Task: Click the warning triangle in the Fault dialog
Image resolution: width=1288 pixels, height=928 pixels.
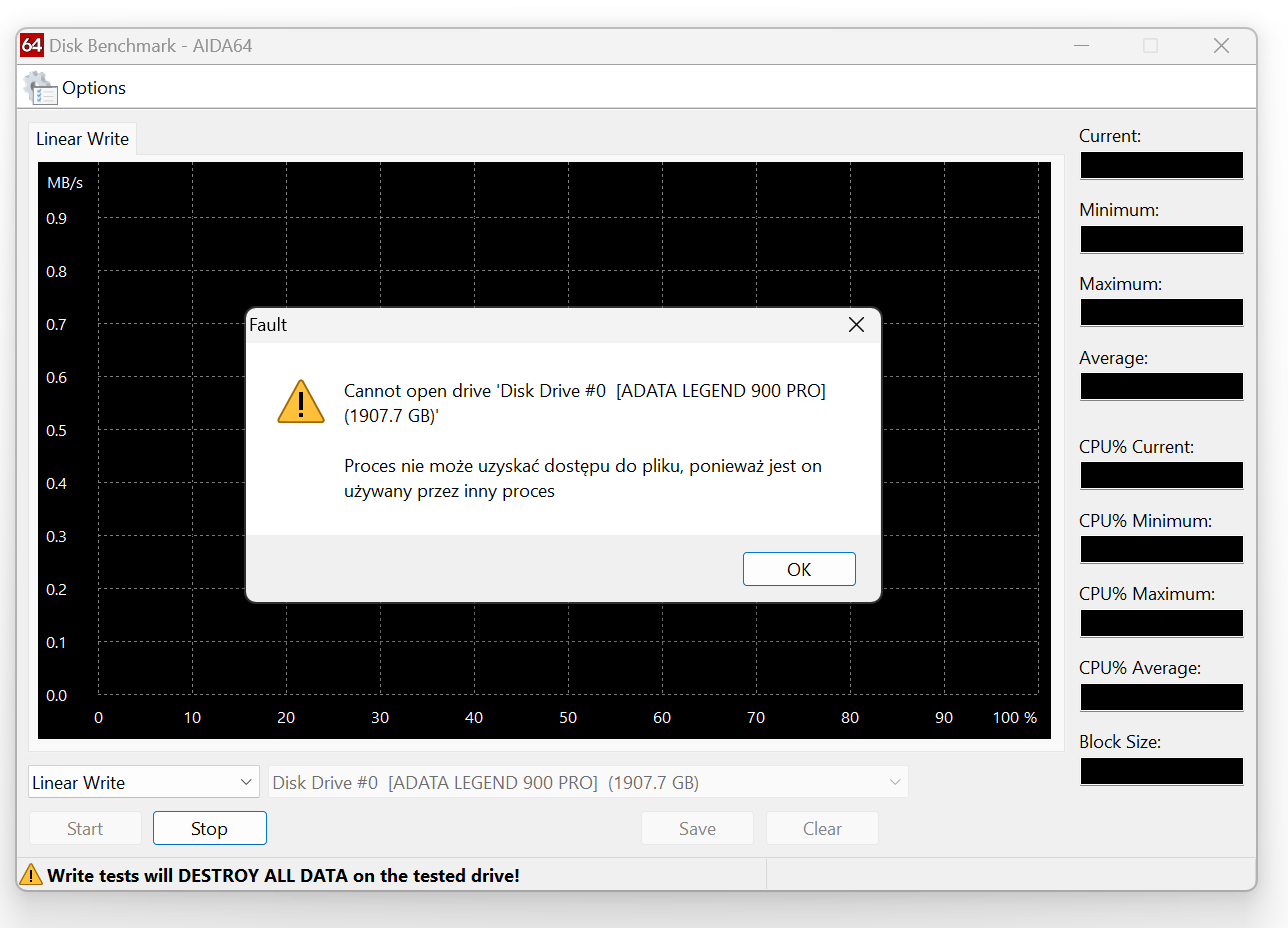Action: (x=300, y=402)
